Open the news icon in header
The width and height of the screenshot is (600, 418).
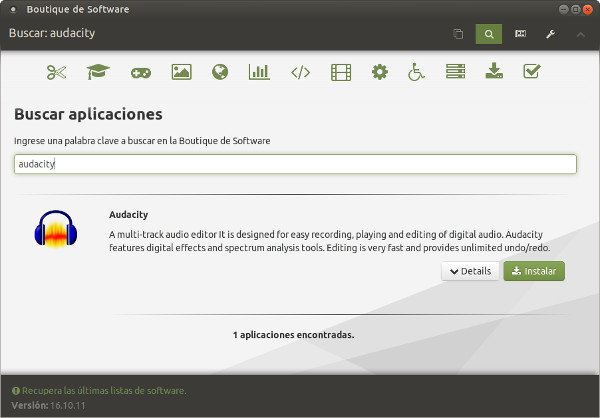(x=520, y=34)
